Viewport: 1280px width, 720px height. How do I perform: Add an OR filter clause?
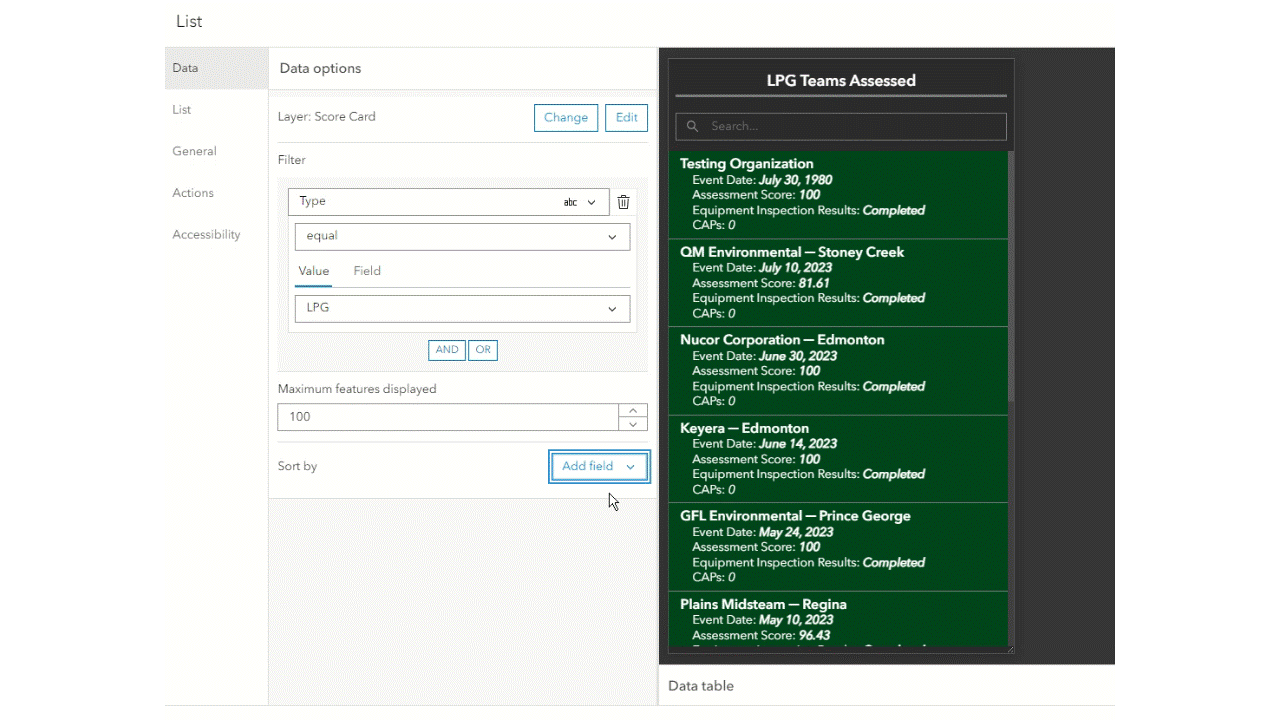click(x=483, y=350)
